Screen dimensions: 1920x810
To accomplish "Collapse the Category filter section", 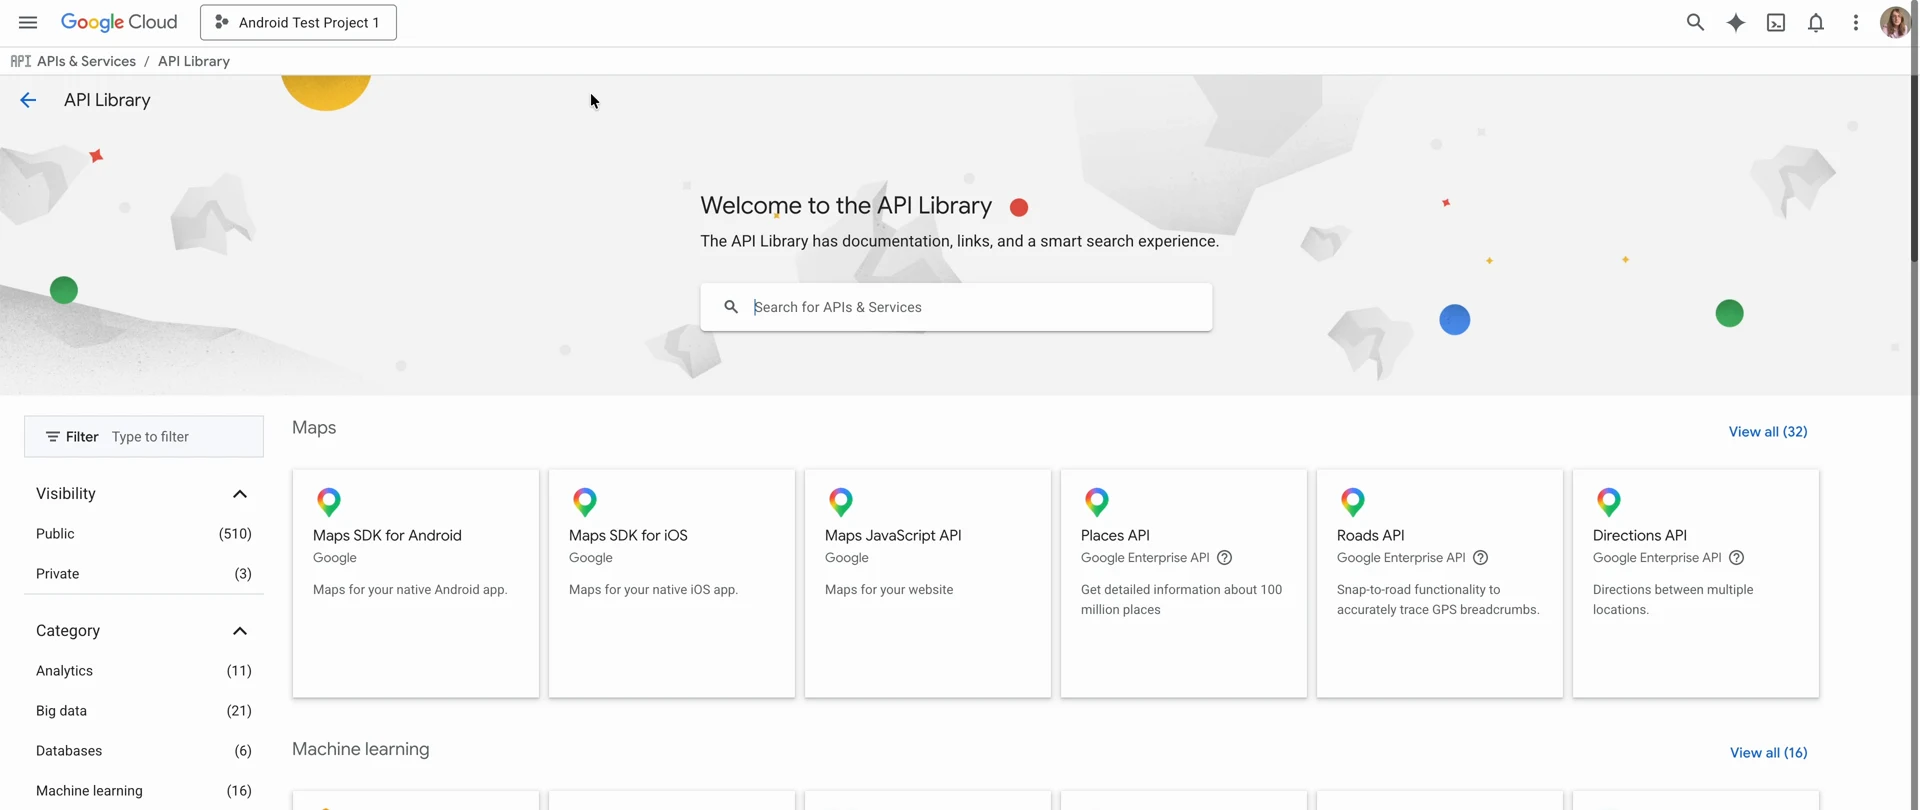I will coord(240,631).
